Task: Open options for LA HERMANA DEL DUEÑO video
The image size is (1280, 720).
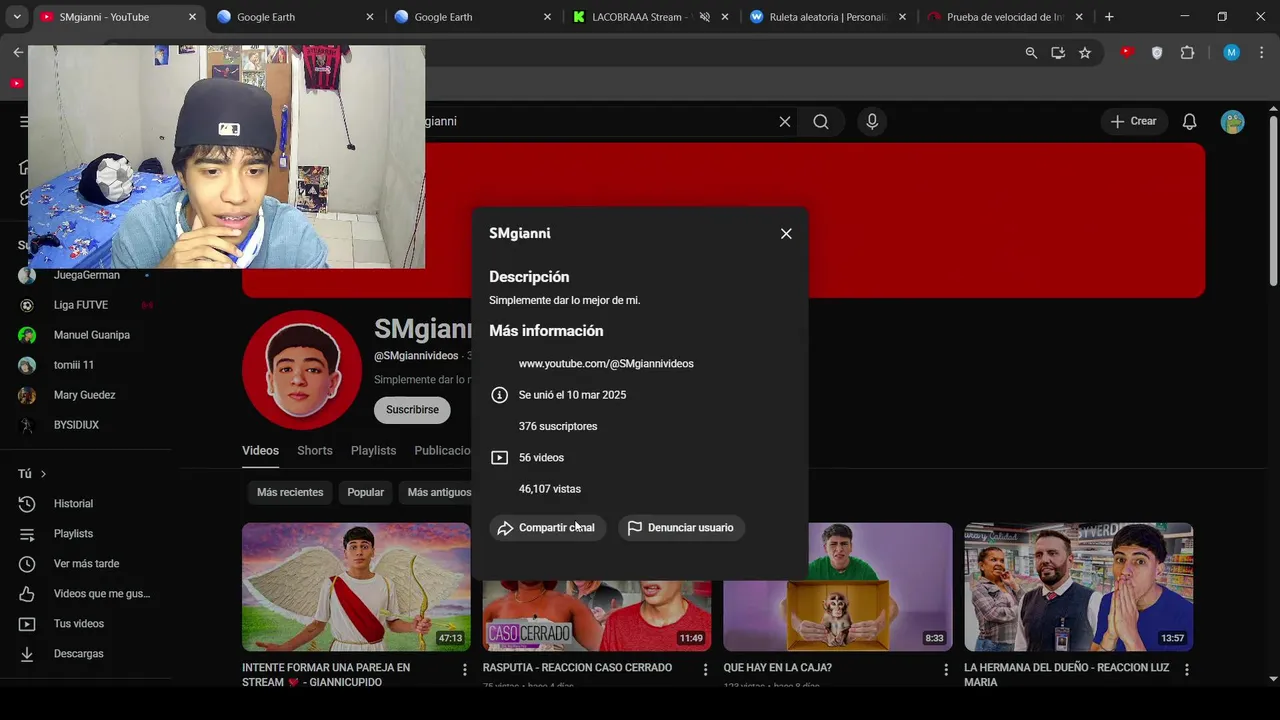Action: click(x=1187, y=669)
